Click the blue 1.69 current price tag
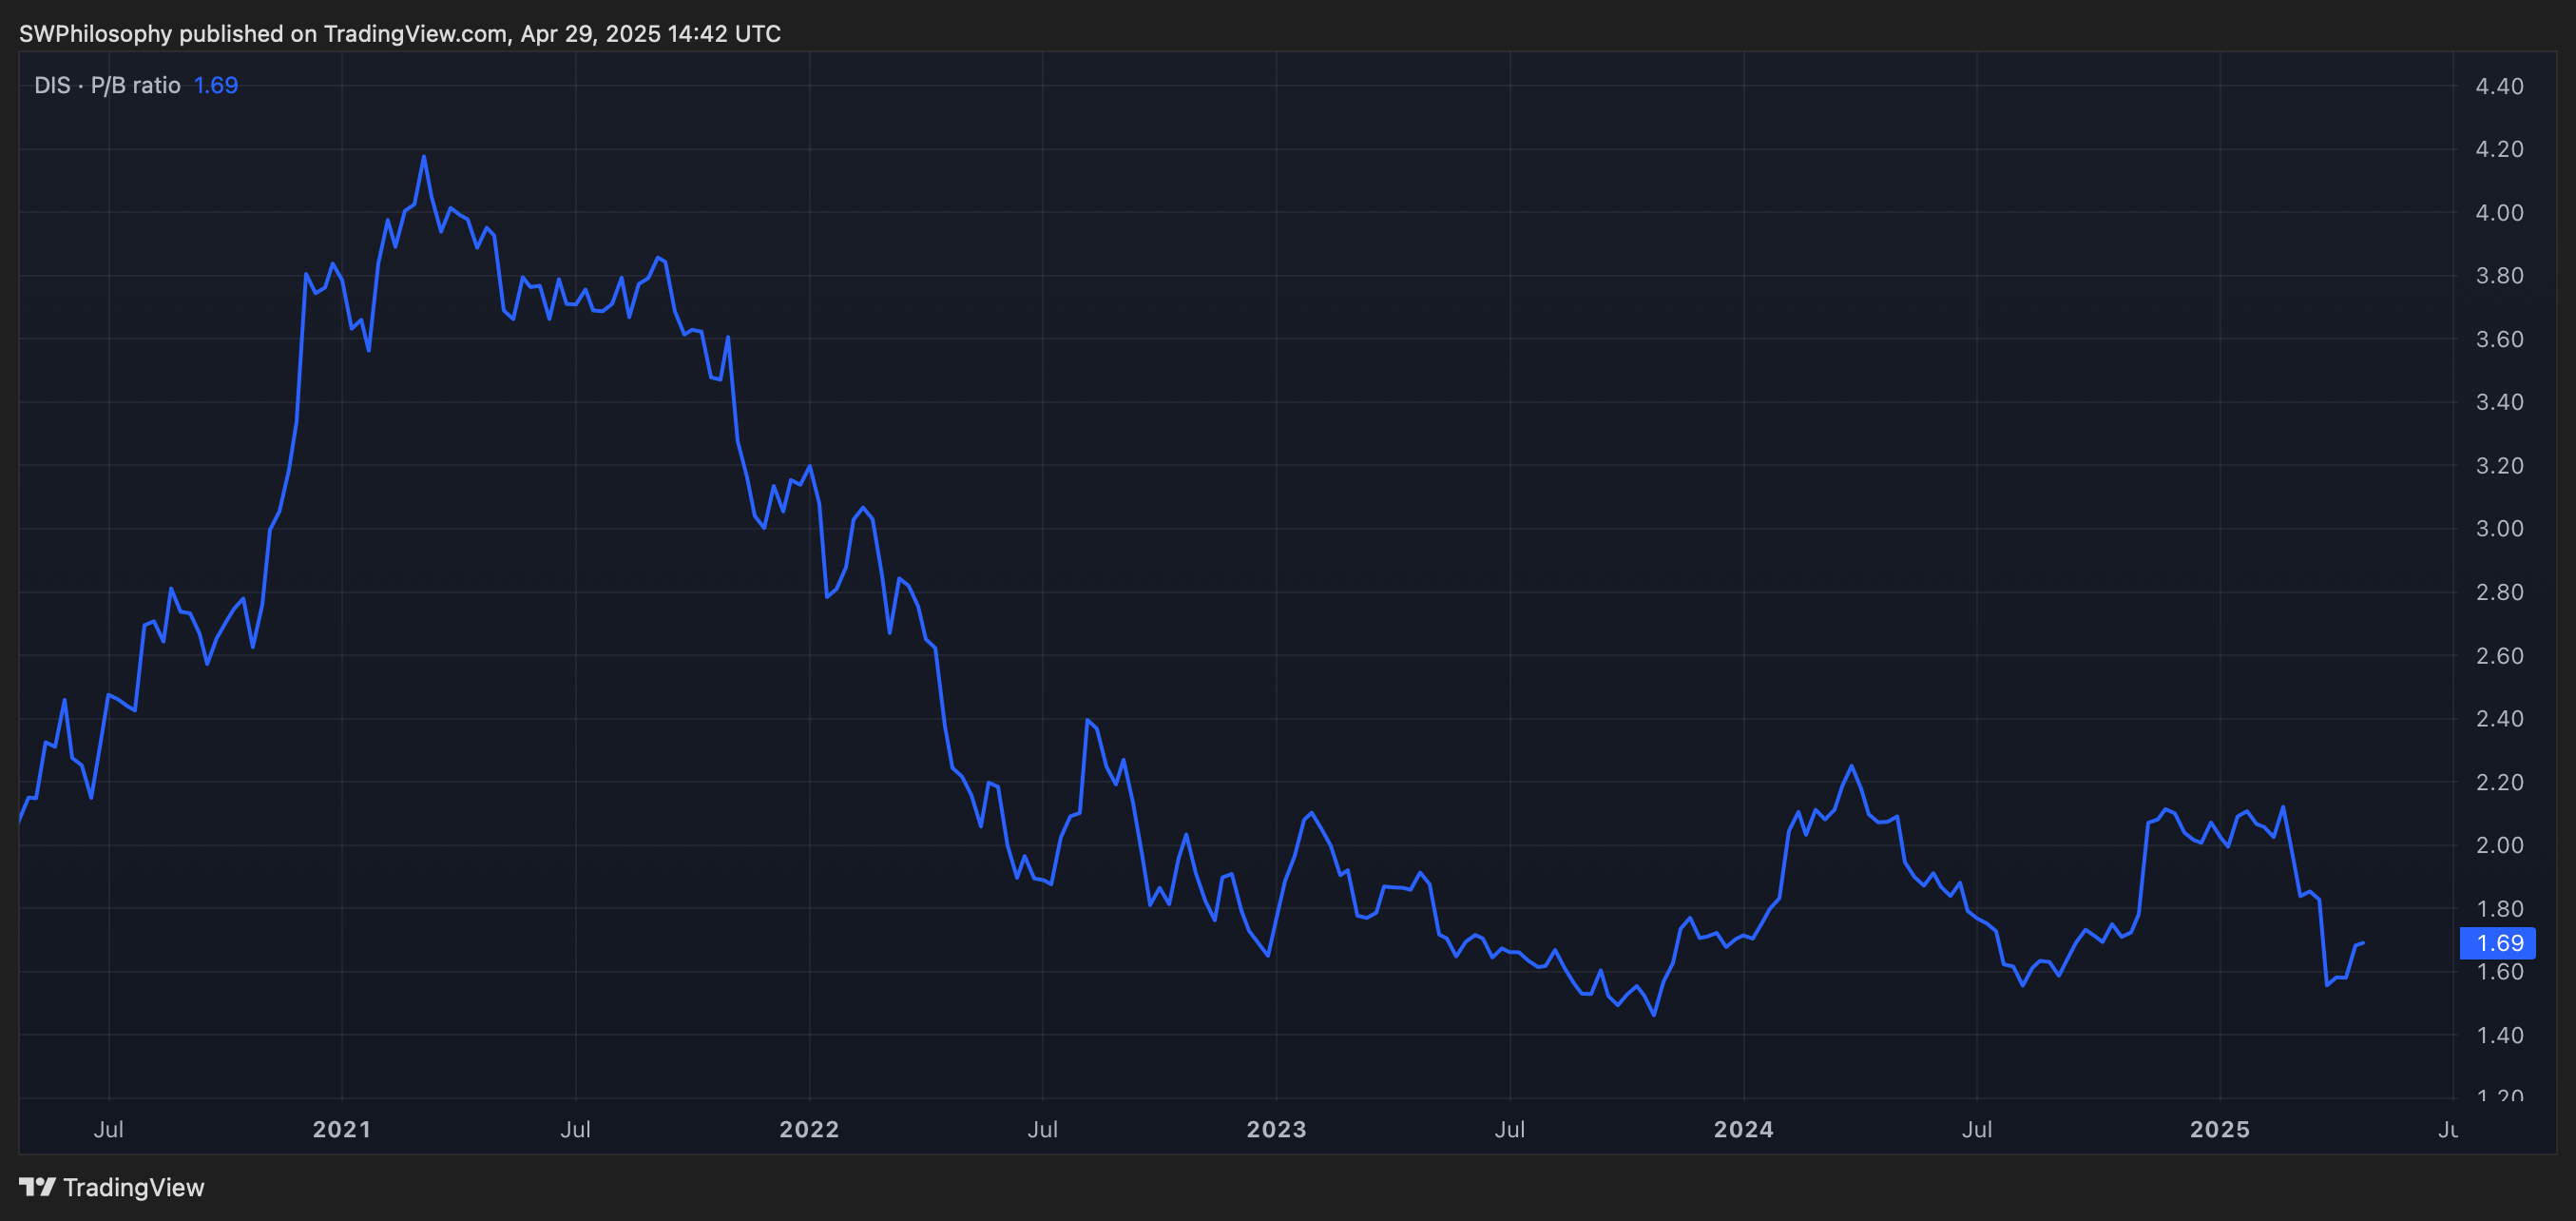The height and width of the screenshot is (1221, 2576). click(2498, 943)
